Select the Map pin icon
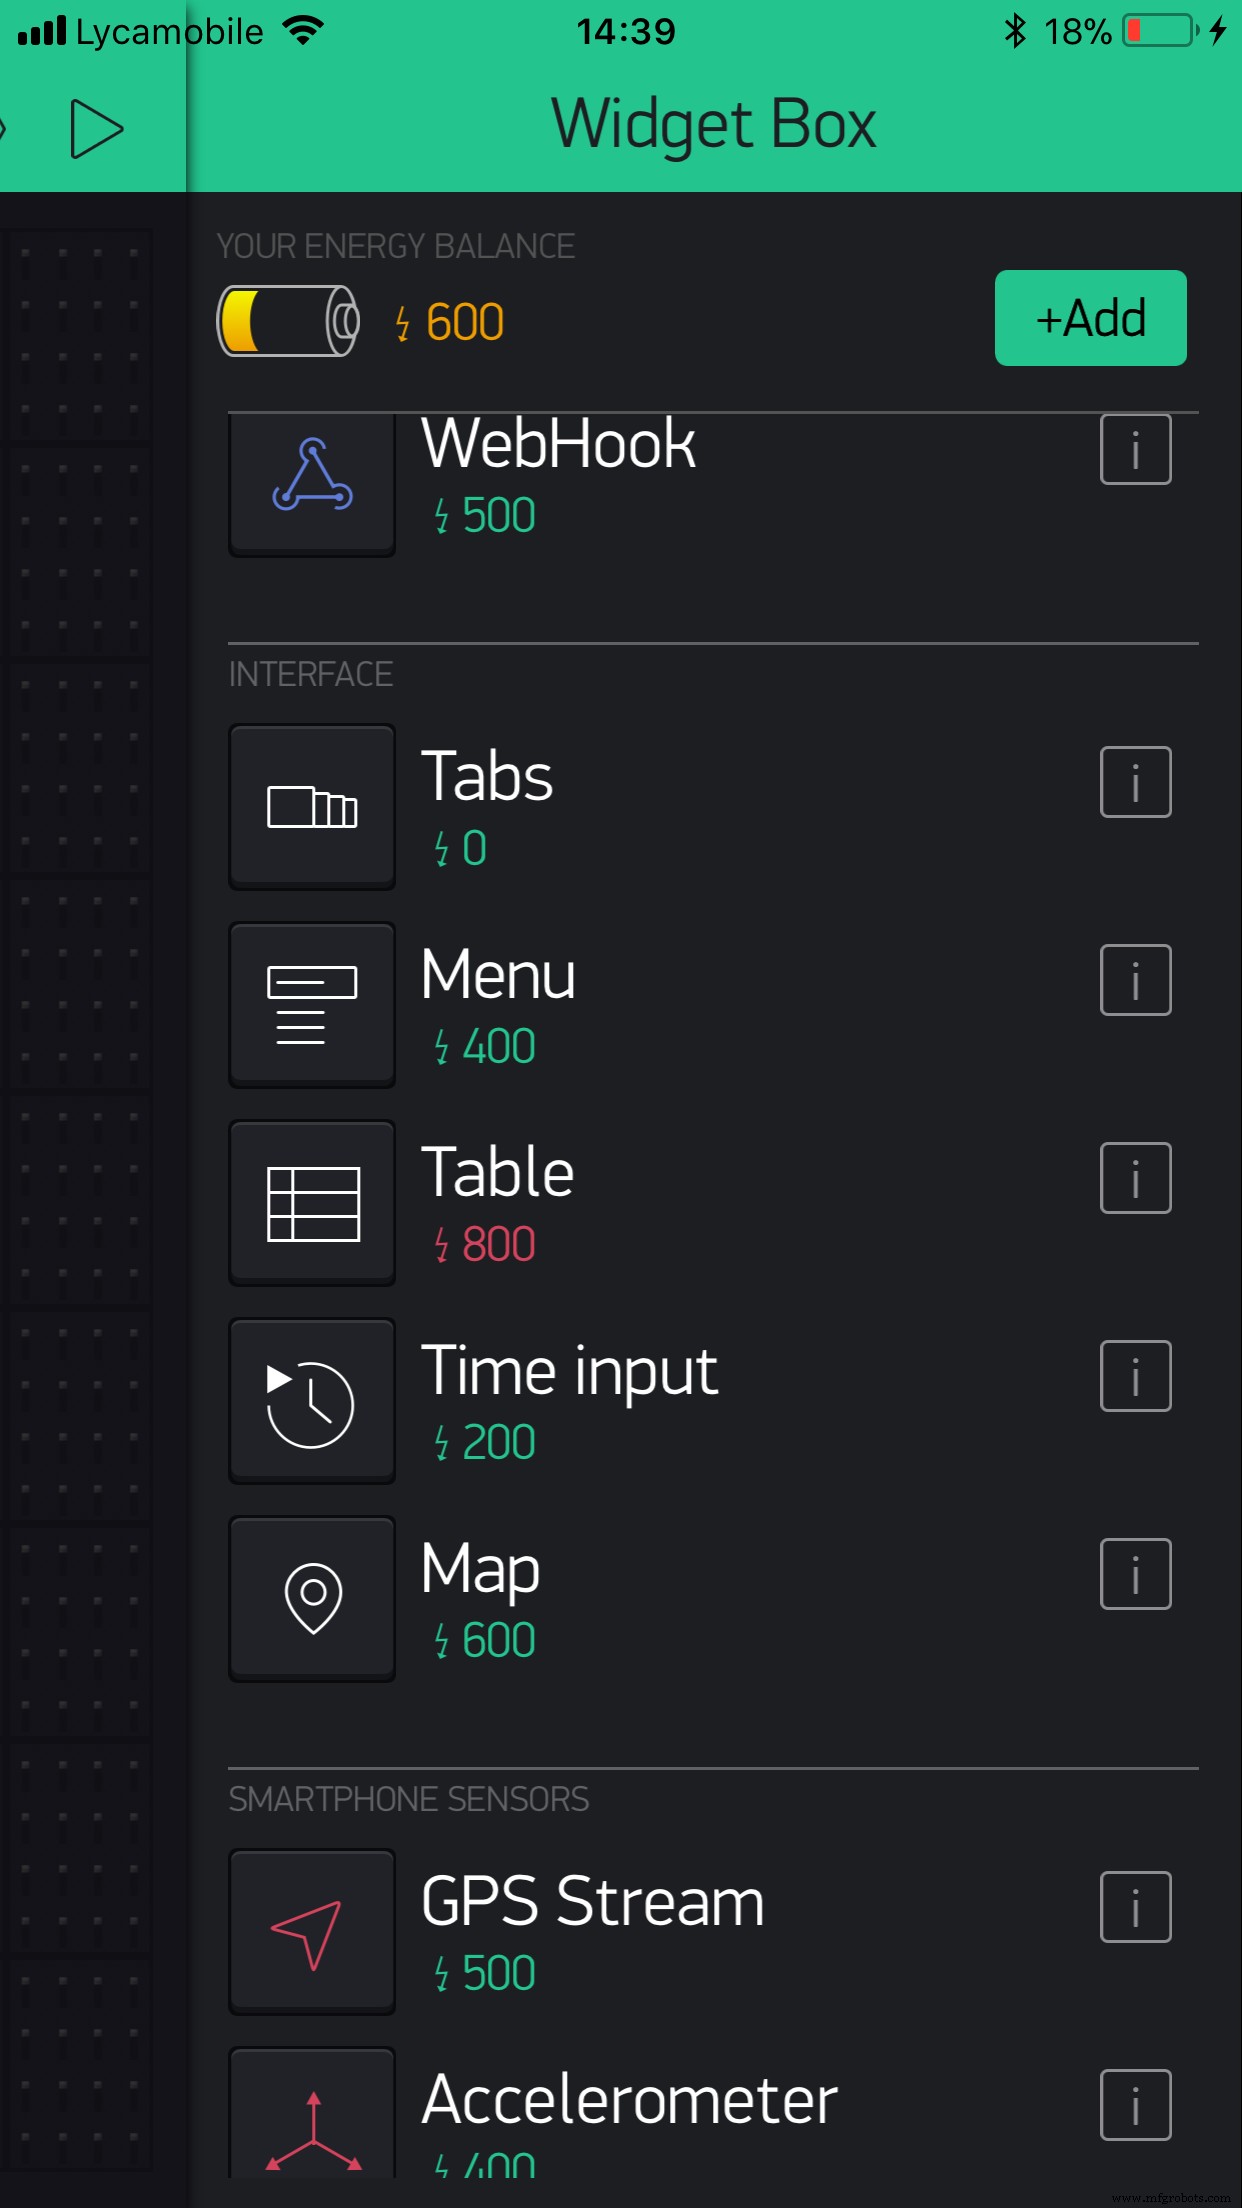 click(x=312, y=1598)
